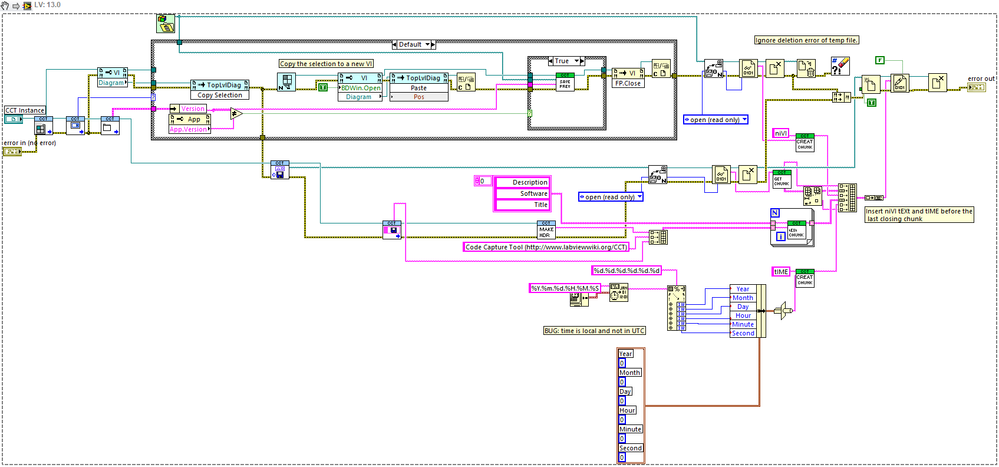Click the upper Open/Create/Replace File icon
Screen dimensions: 999x467
(713, 69)
